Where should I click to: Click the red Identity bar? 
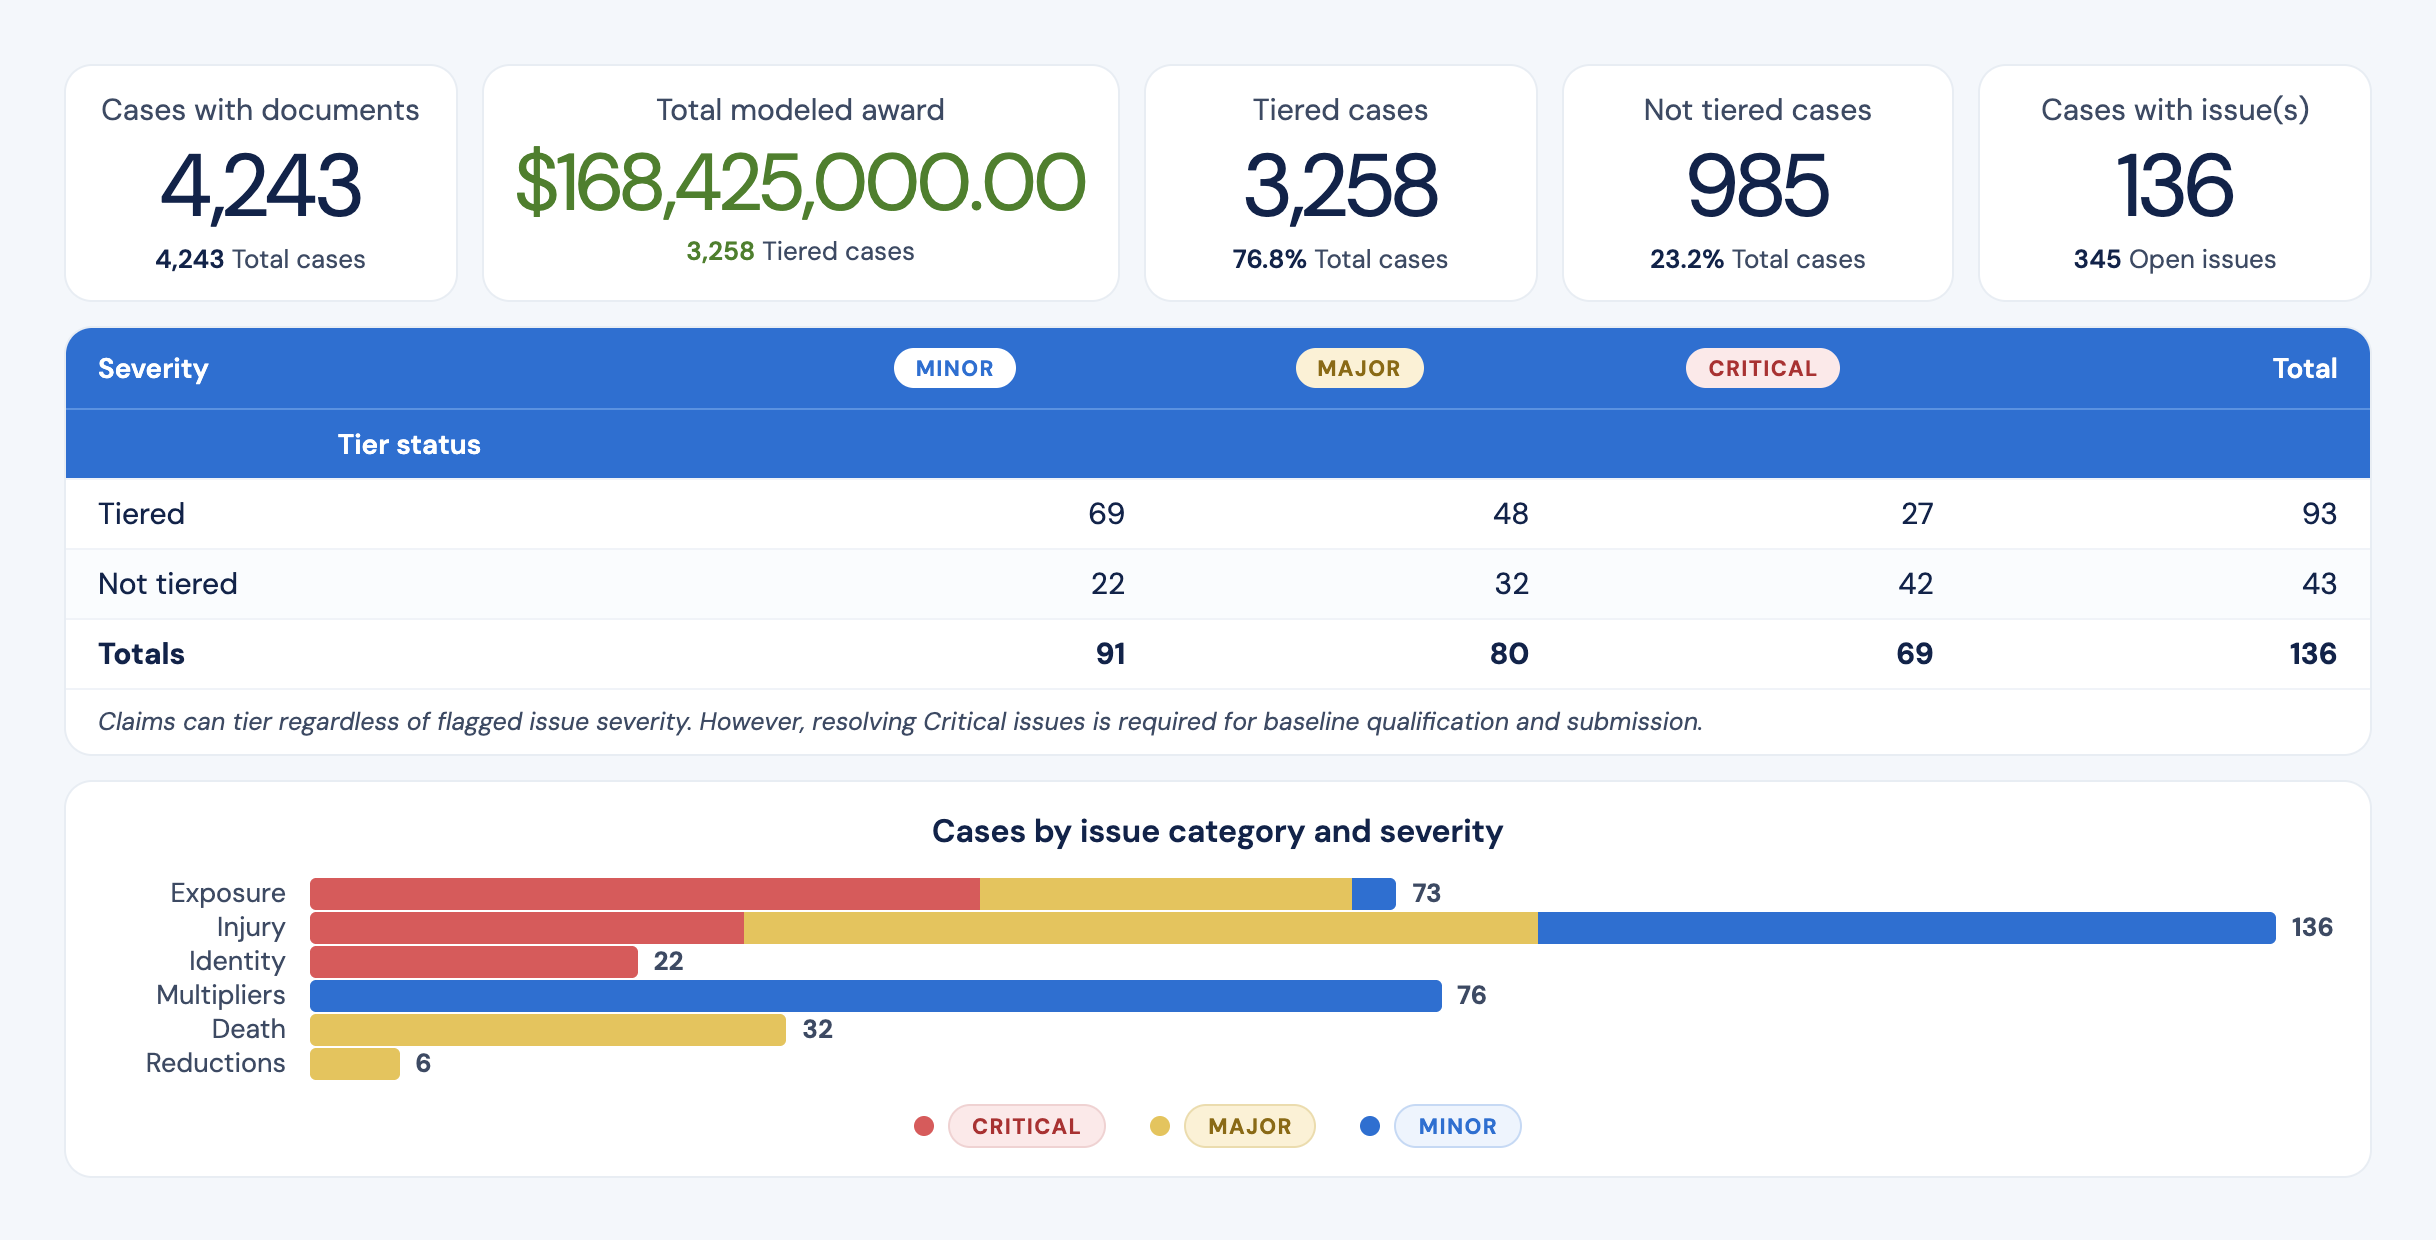(474, 961)
